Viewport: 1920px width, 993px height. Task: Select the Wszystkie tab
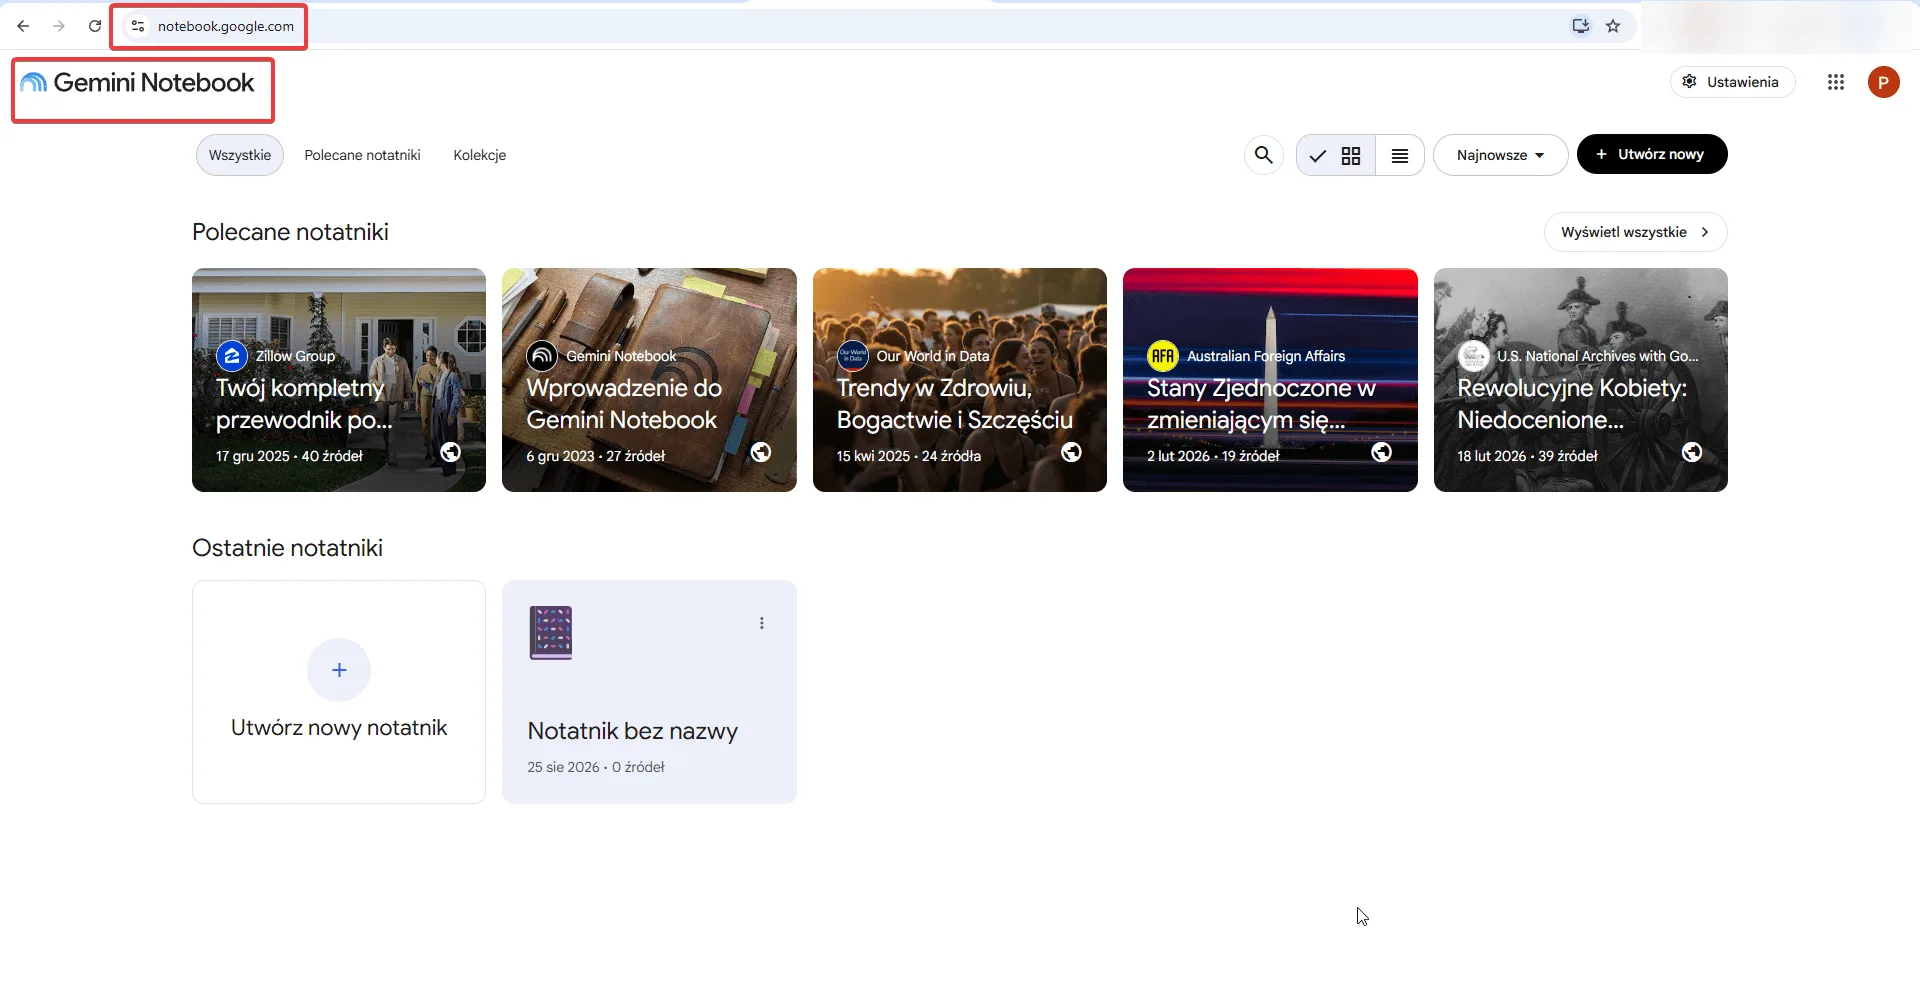pos(240,155)
